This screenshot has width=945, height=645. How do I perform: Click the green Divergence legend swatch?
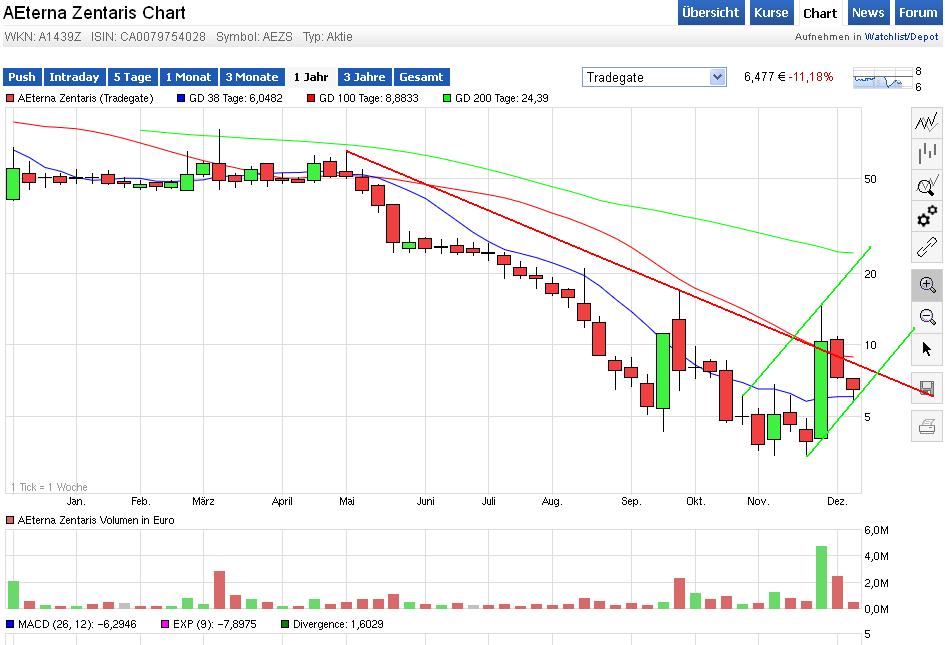[285, 624]
